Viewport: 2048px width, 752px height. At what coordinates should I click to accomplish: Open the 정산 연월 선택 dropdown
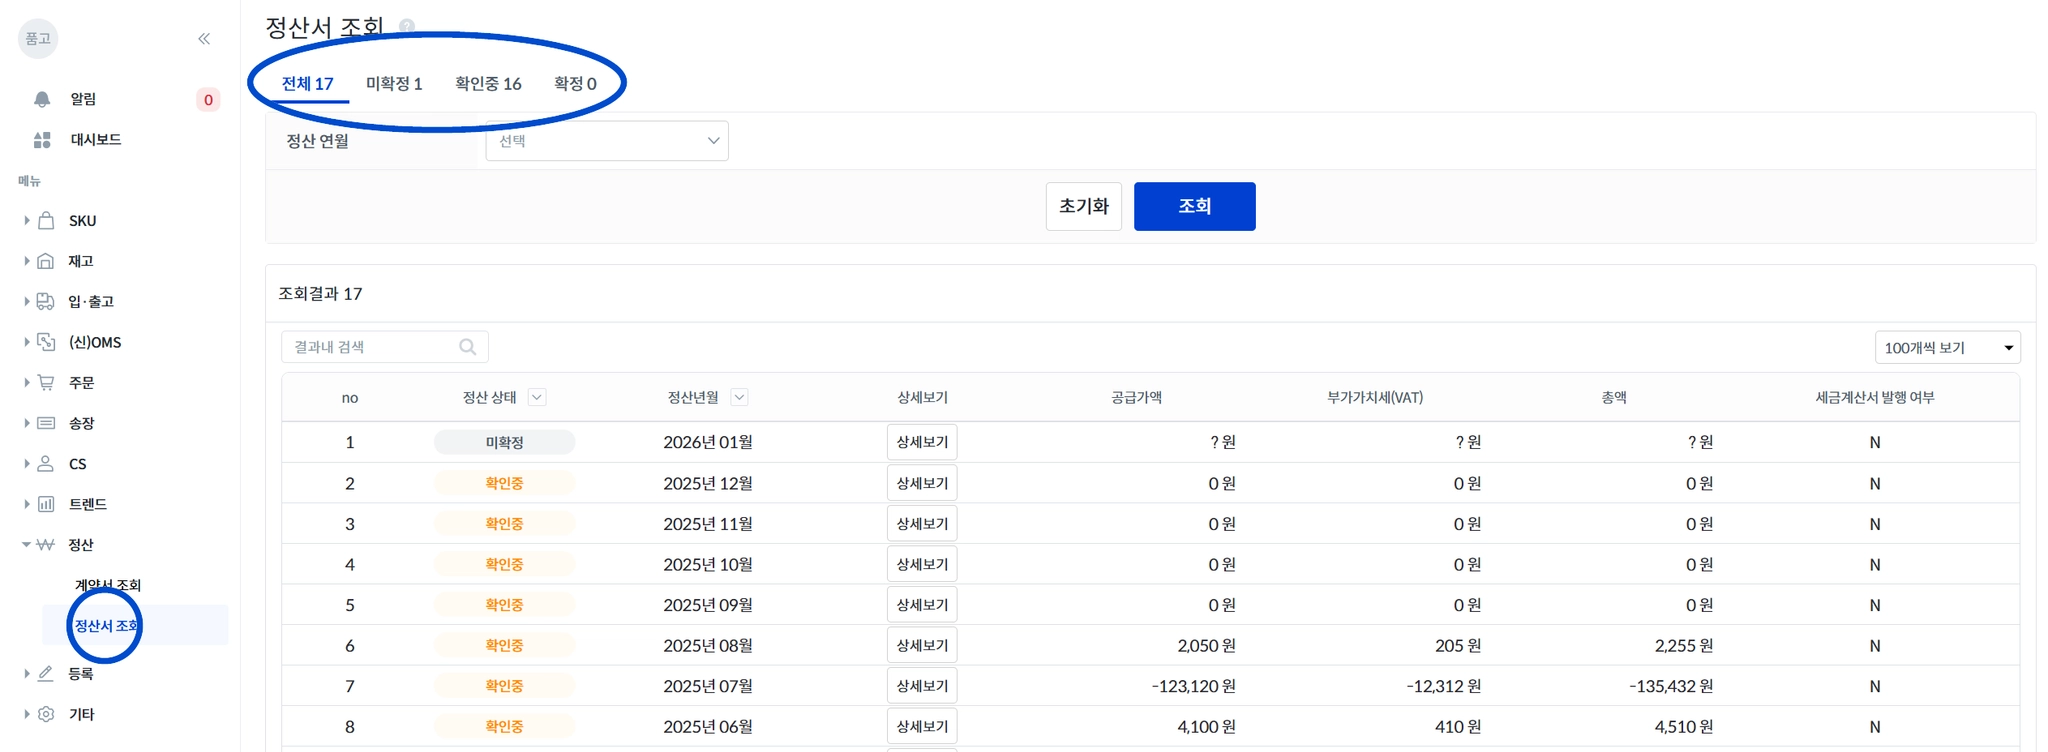point(607,141)
